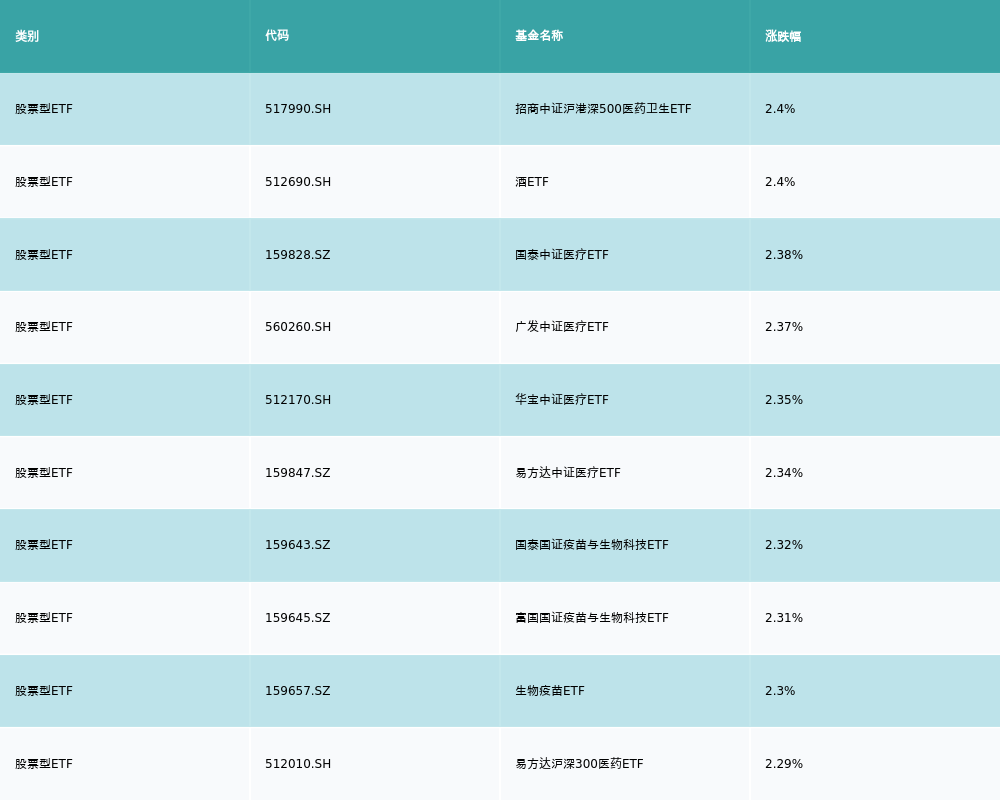Click 股票型ETF in the 159657.SZ row

(x=44, y=691)
